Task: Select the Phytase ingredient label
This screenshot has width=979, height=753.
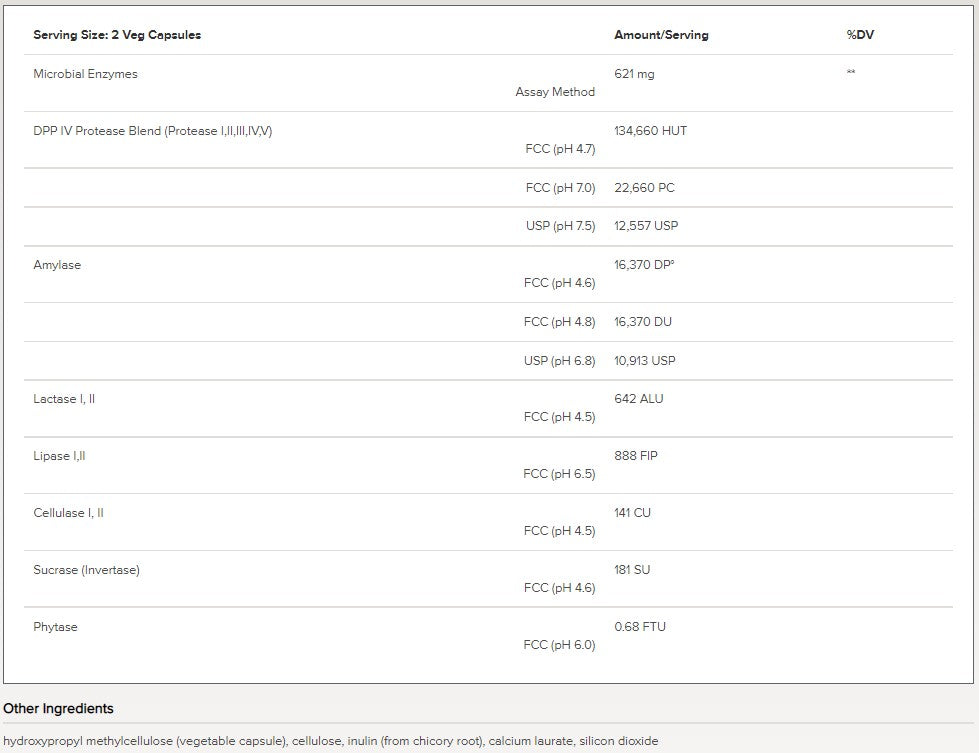Action: 55,627
